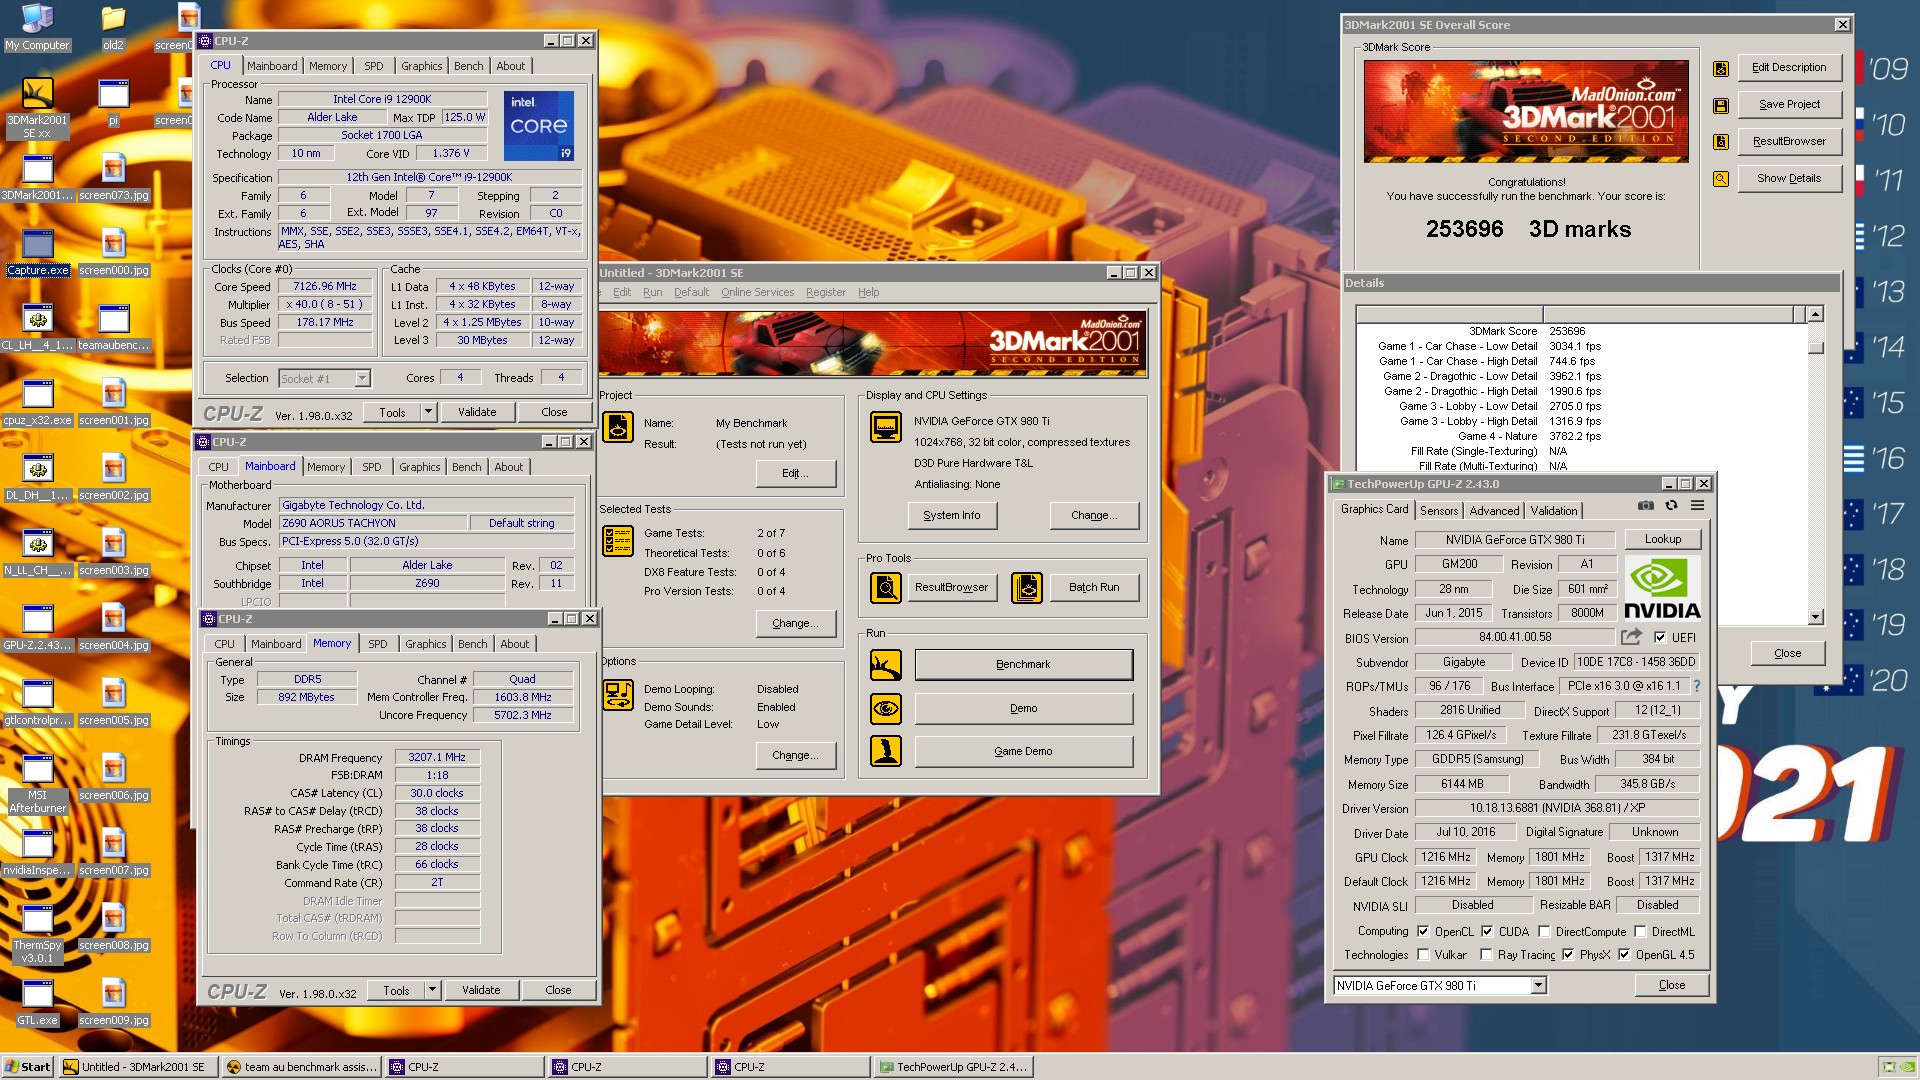Click the Edit button in Project section

(x=795, y=474)
